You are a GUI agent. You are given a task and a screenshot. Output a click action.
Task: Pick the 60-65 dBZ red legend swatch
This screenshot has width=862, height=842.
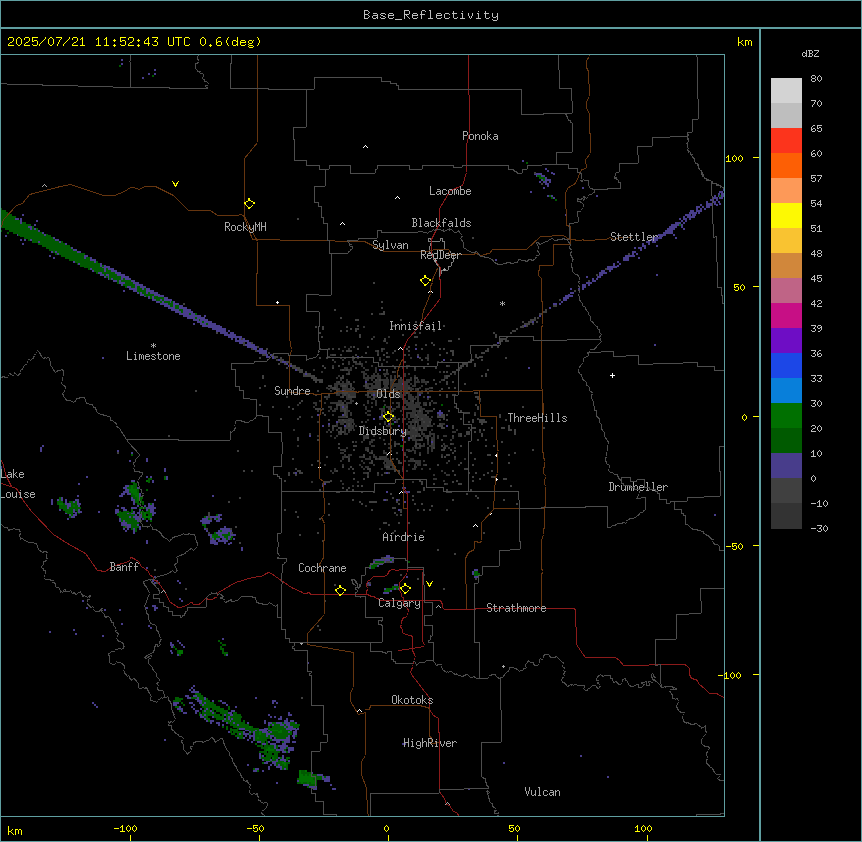(786, 141)
